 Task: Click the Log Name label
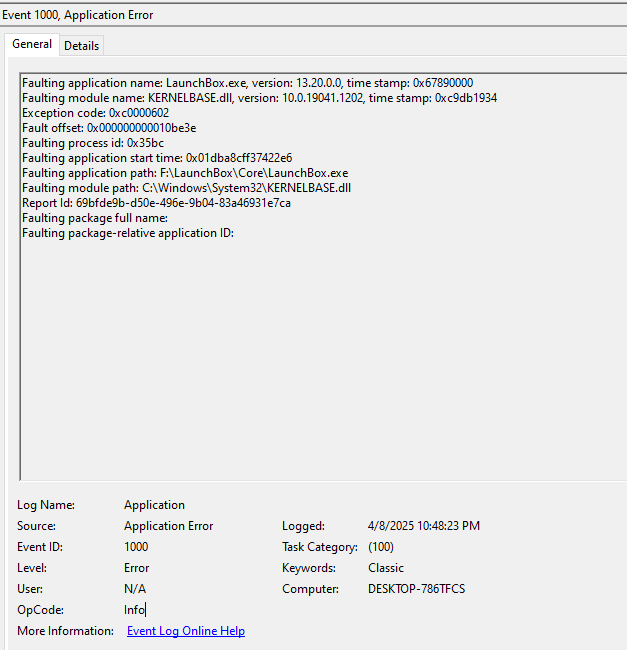coord(46,505)
